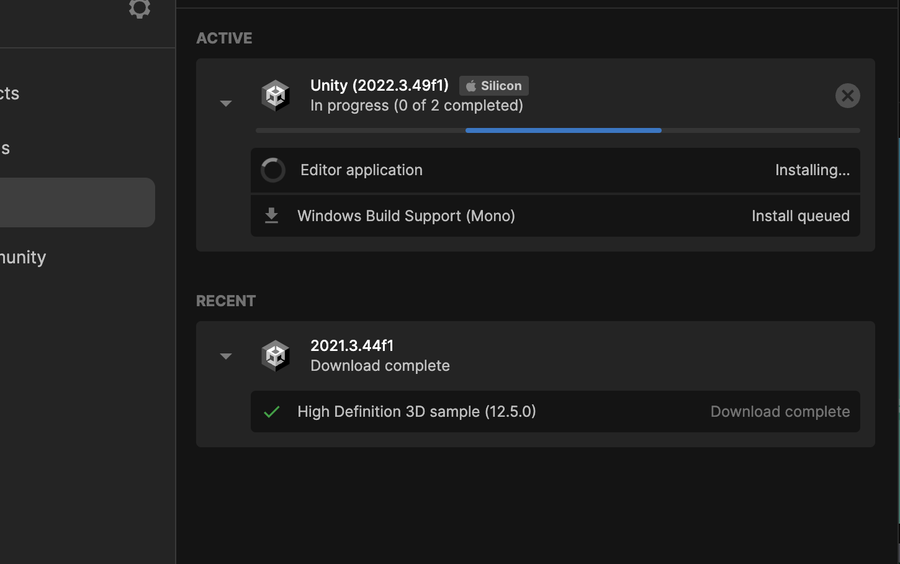Cancel the Unity 2022.3.49f1 install
This screenshot has height=564, width=900.
pyautogui.click(x=847, y=95)
